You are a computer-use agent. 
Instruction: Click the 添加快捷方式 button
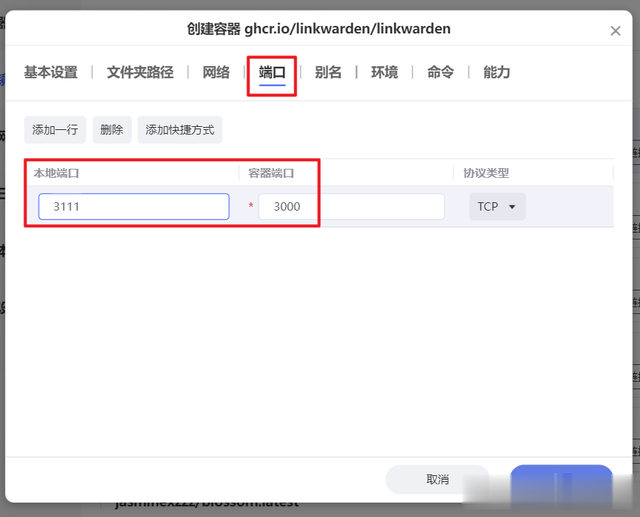click(x=180, y=130)
